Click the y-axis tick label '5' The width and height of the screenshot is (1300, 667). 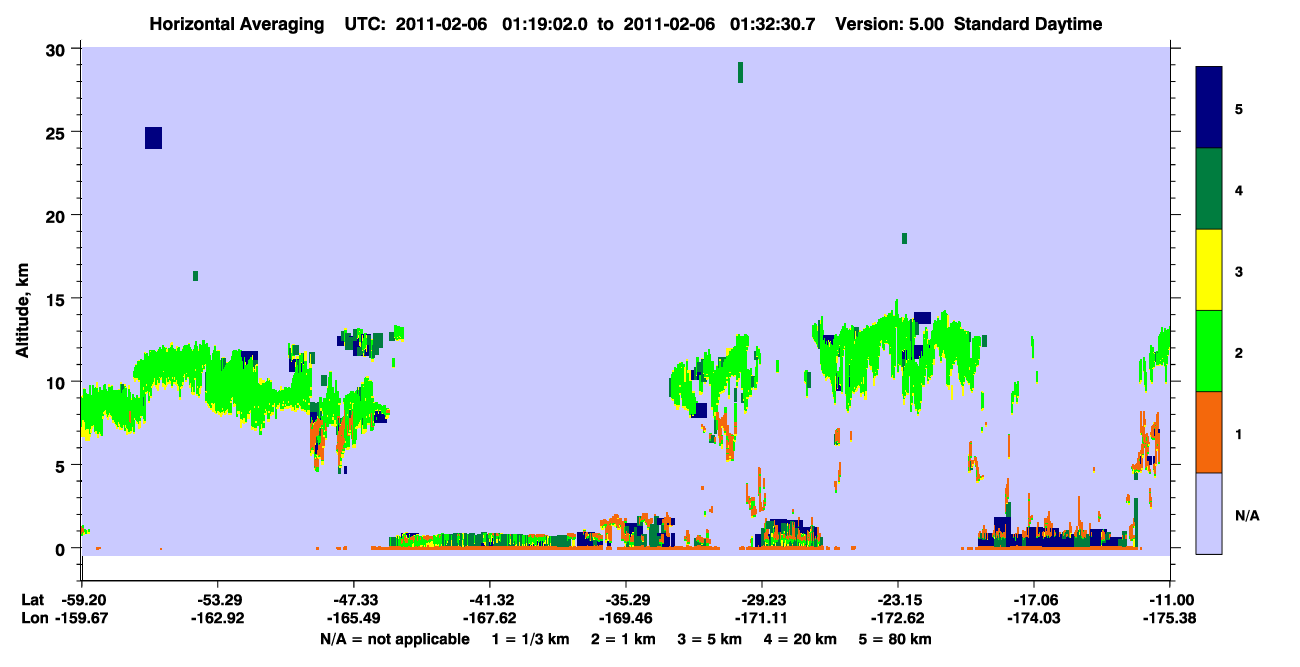[62, 465]
